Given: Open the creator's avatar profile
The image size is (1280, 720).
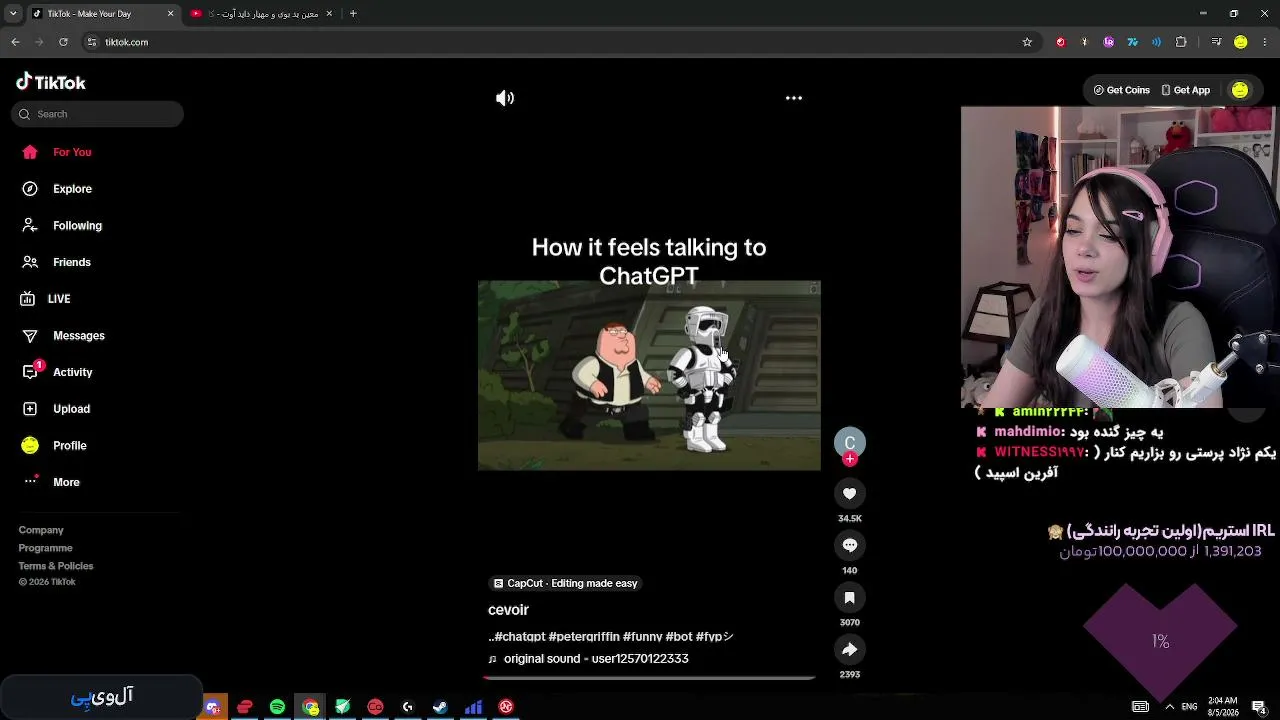Looking at the screenshot, I should click(x=850, y=442).
